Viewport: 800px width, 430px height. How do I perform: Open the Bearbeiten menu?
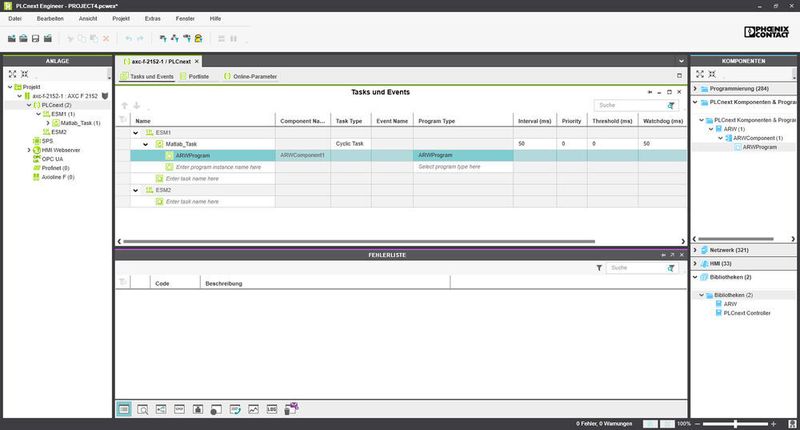coord(50,19)
